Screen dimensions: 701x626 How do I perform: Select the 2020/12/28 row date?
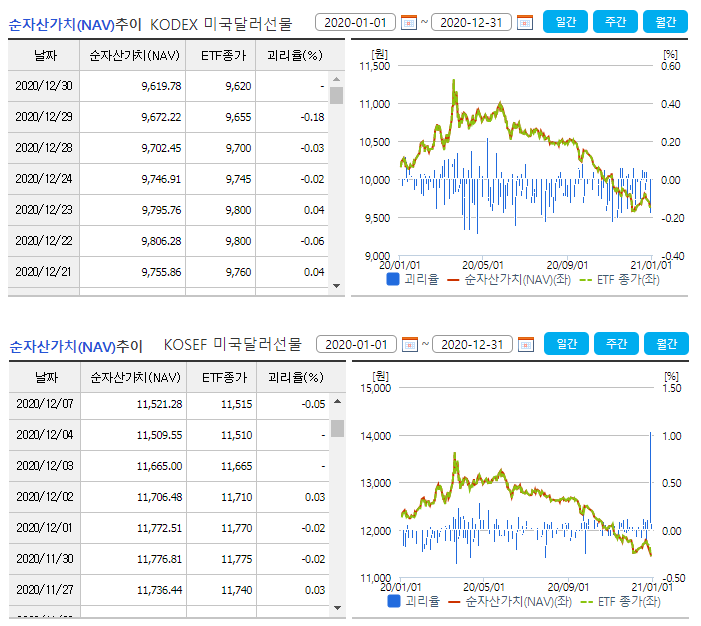44,148
